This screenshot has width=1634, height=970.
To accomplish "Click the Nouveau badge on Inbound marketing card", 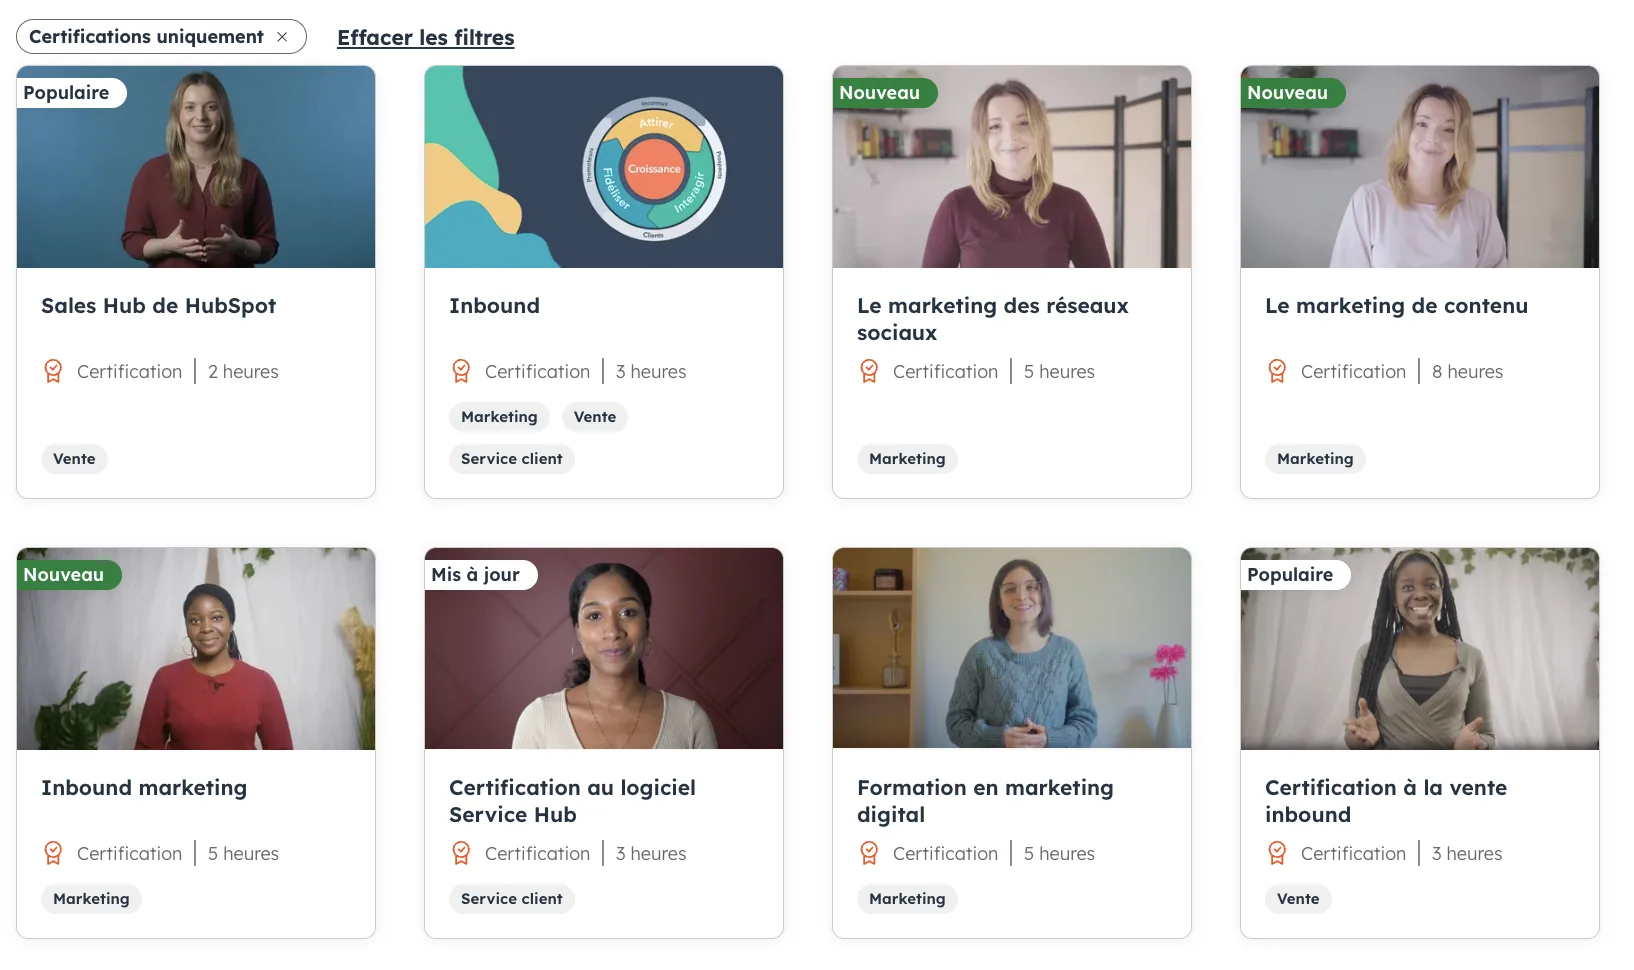I will 64,575.
